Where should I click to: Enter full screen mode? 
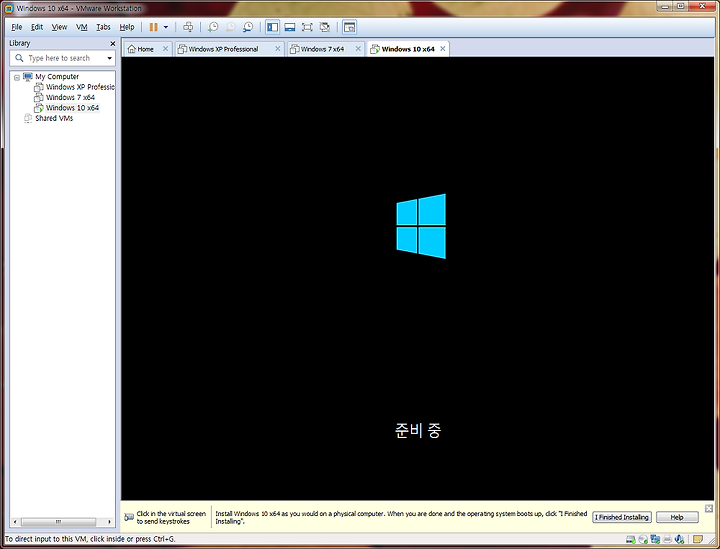click(307, 27)
